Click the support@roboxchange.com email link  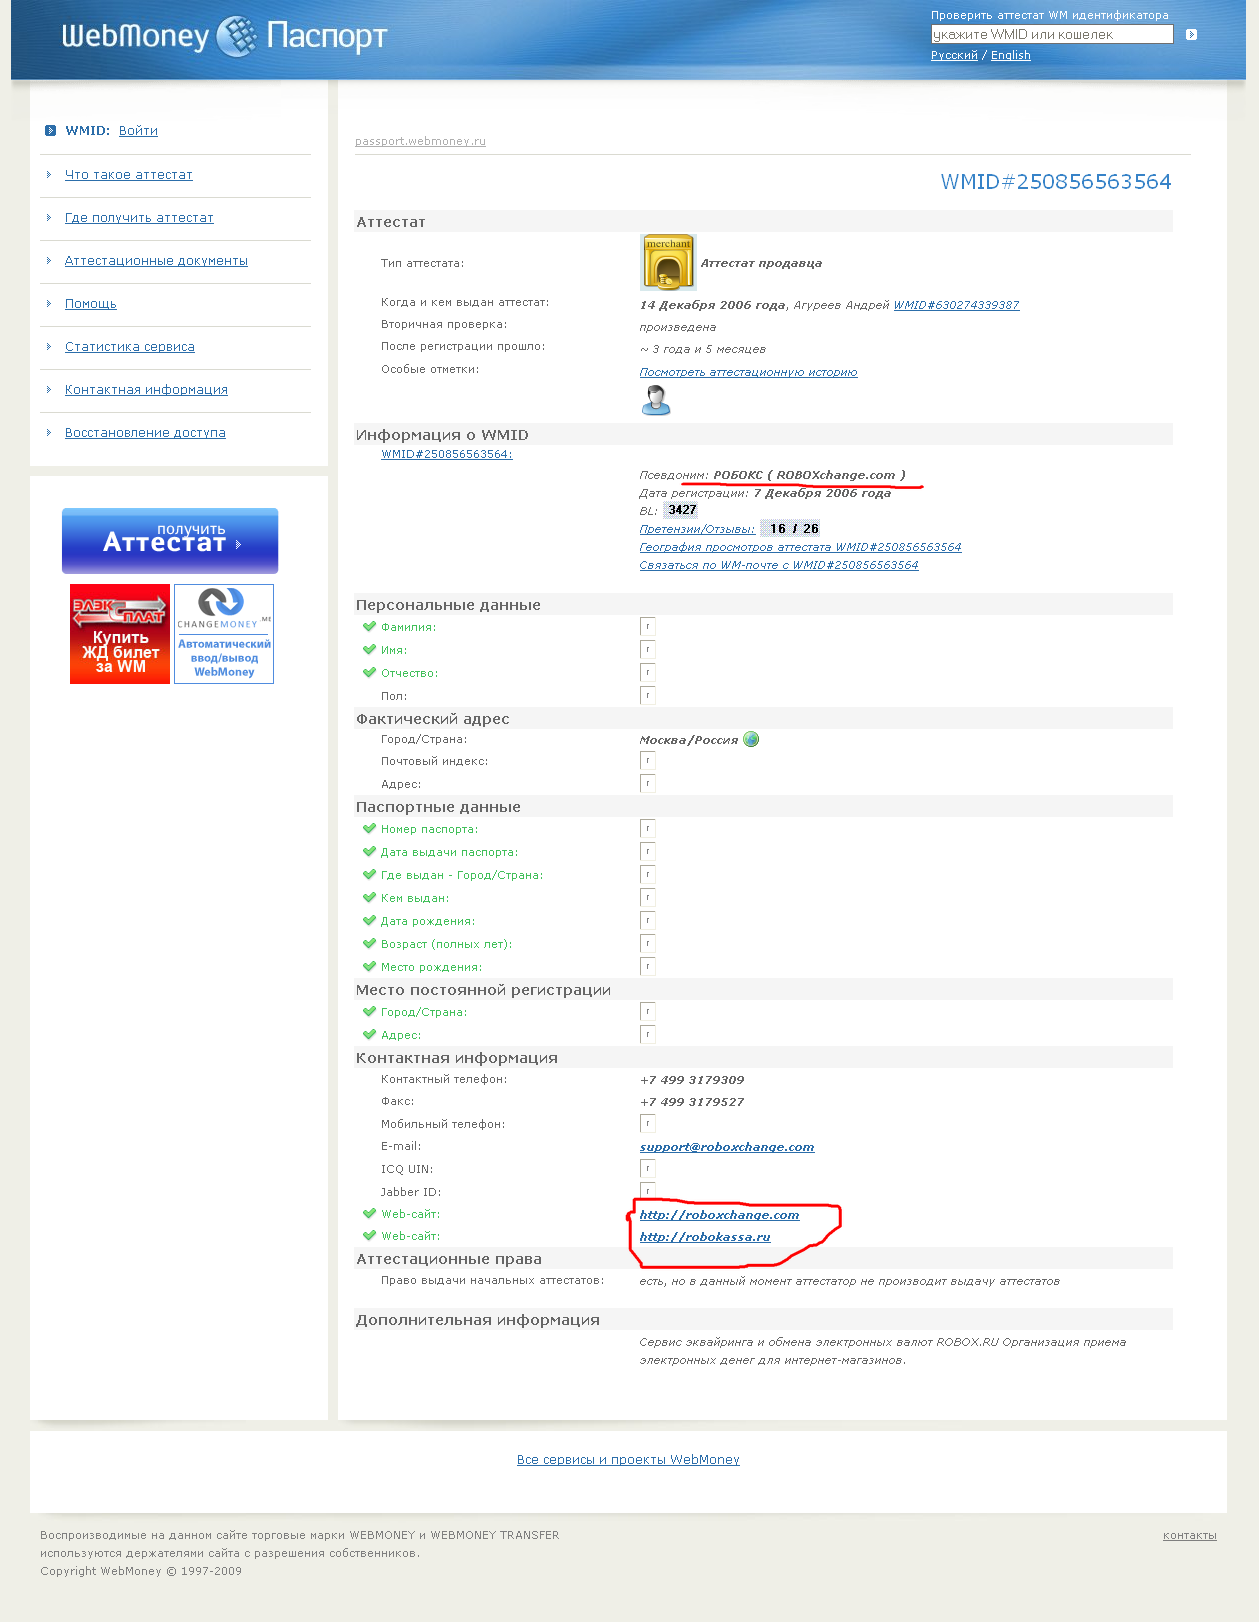click(727, 1147)
